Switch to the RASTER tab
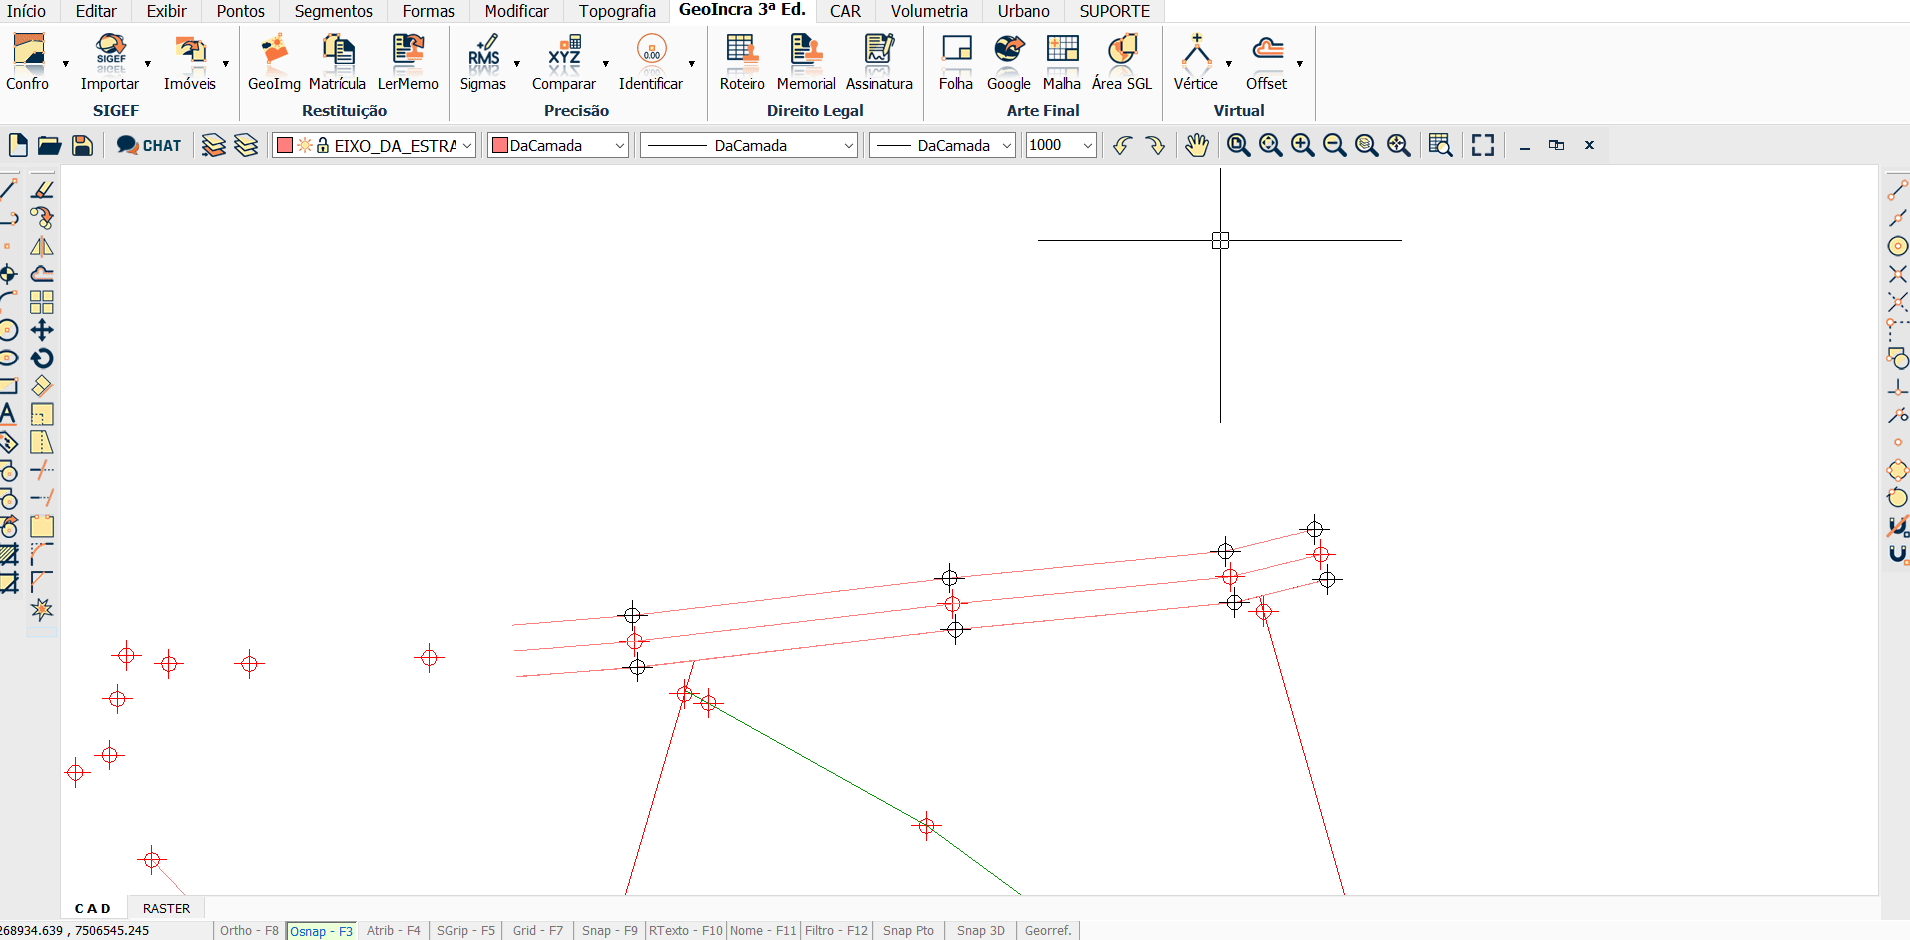The height and width of the screenshot is (940, 1910). pyautogui.click(x=166, y=908)
